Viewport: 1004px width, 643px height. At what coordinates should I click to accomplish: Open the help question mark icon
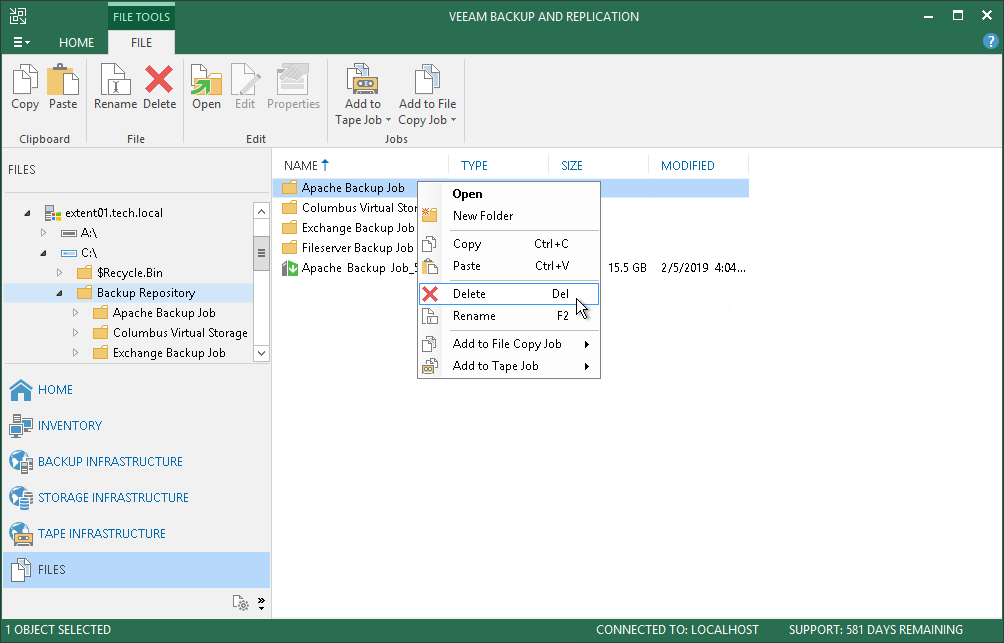990,42
